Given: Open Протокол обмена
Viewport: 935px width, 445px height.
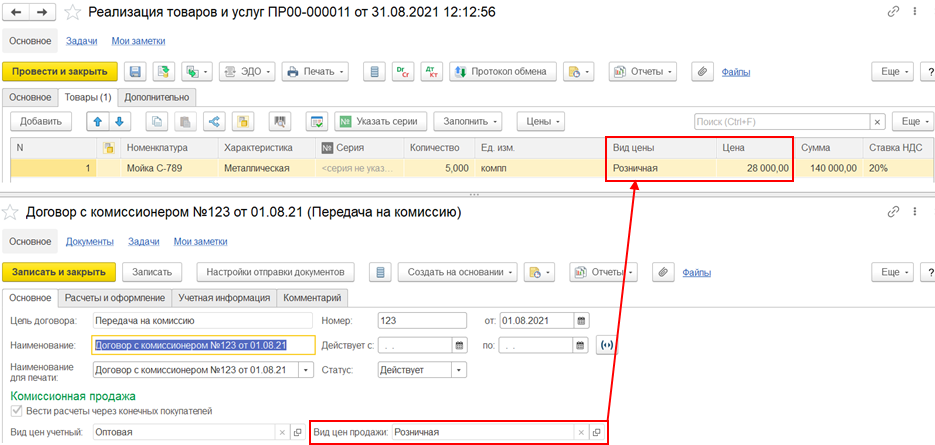Looking at the screenshot, I should [502, 72].
